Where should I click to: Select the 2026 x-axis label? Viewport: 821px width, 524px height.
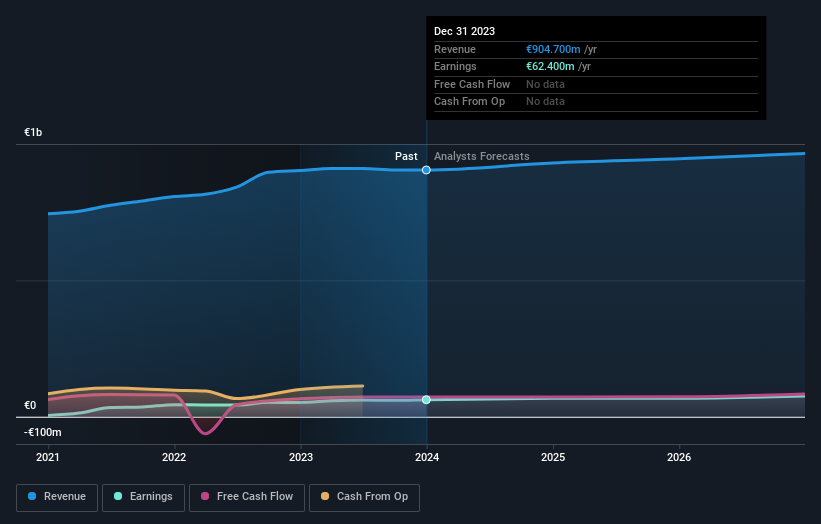click(679, 458)
